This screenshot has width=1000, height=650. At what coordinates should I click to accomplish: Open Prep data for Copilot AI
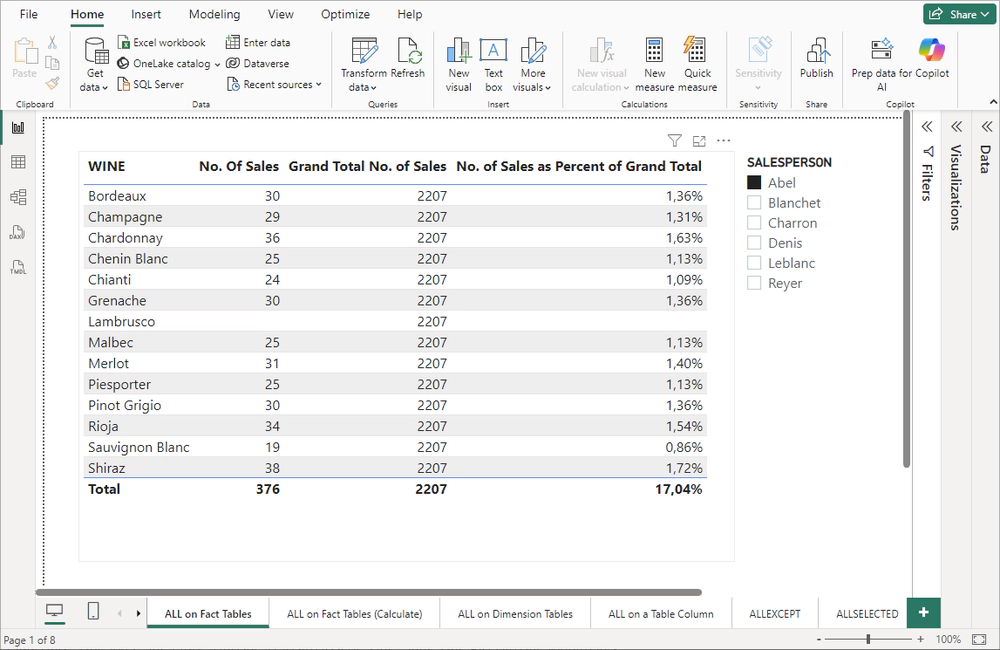tap(882, 64)
